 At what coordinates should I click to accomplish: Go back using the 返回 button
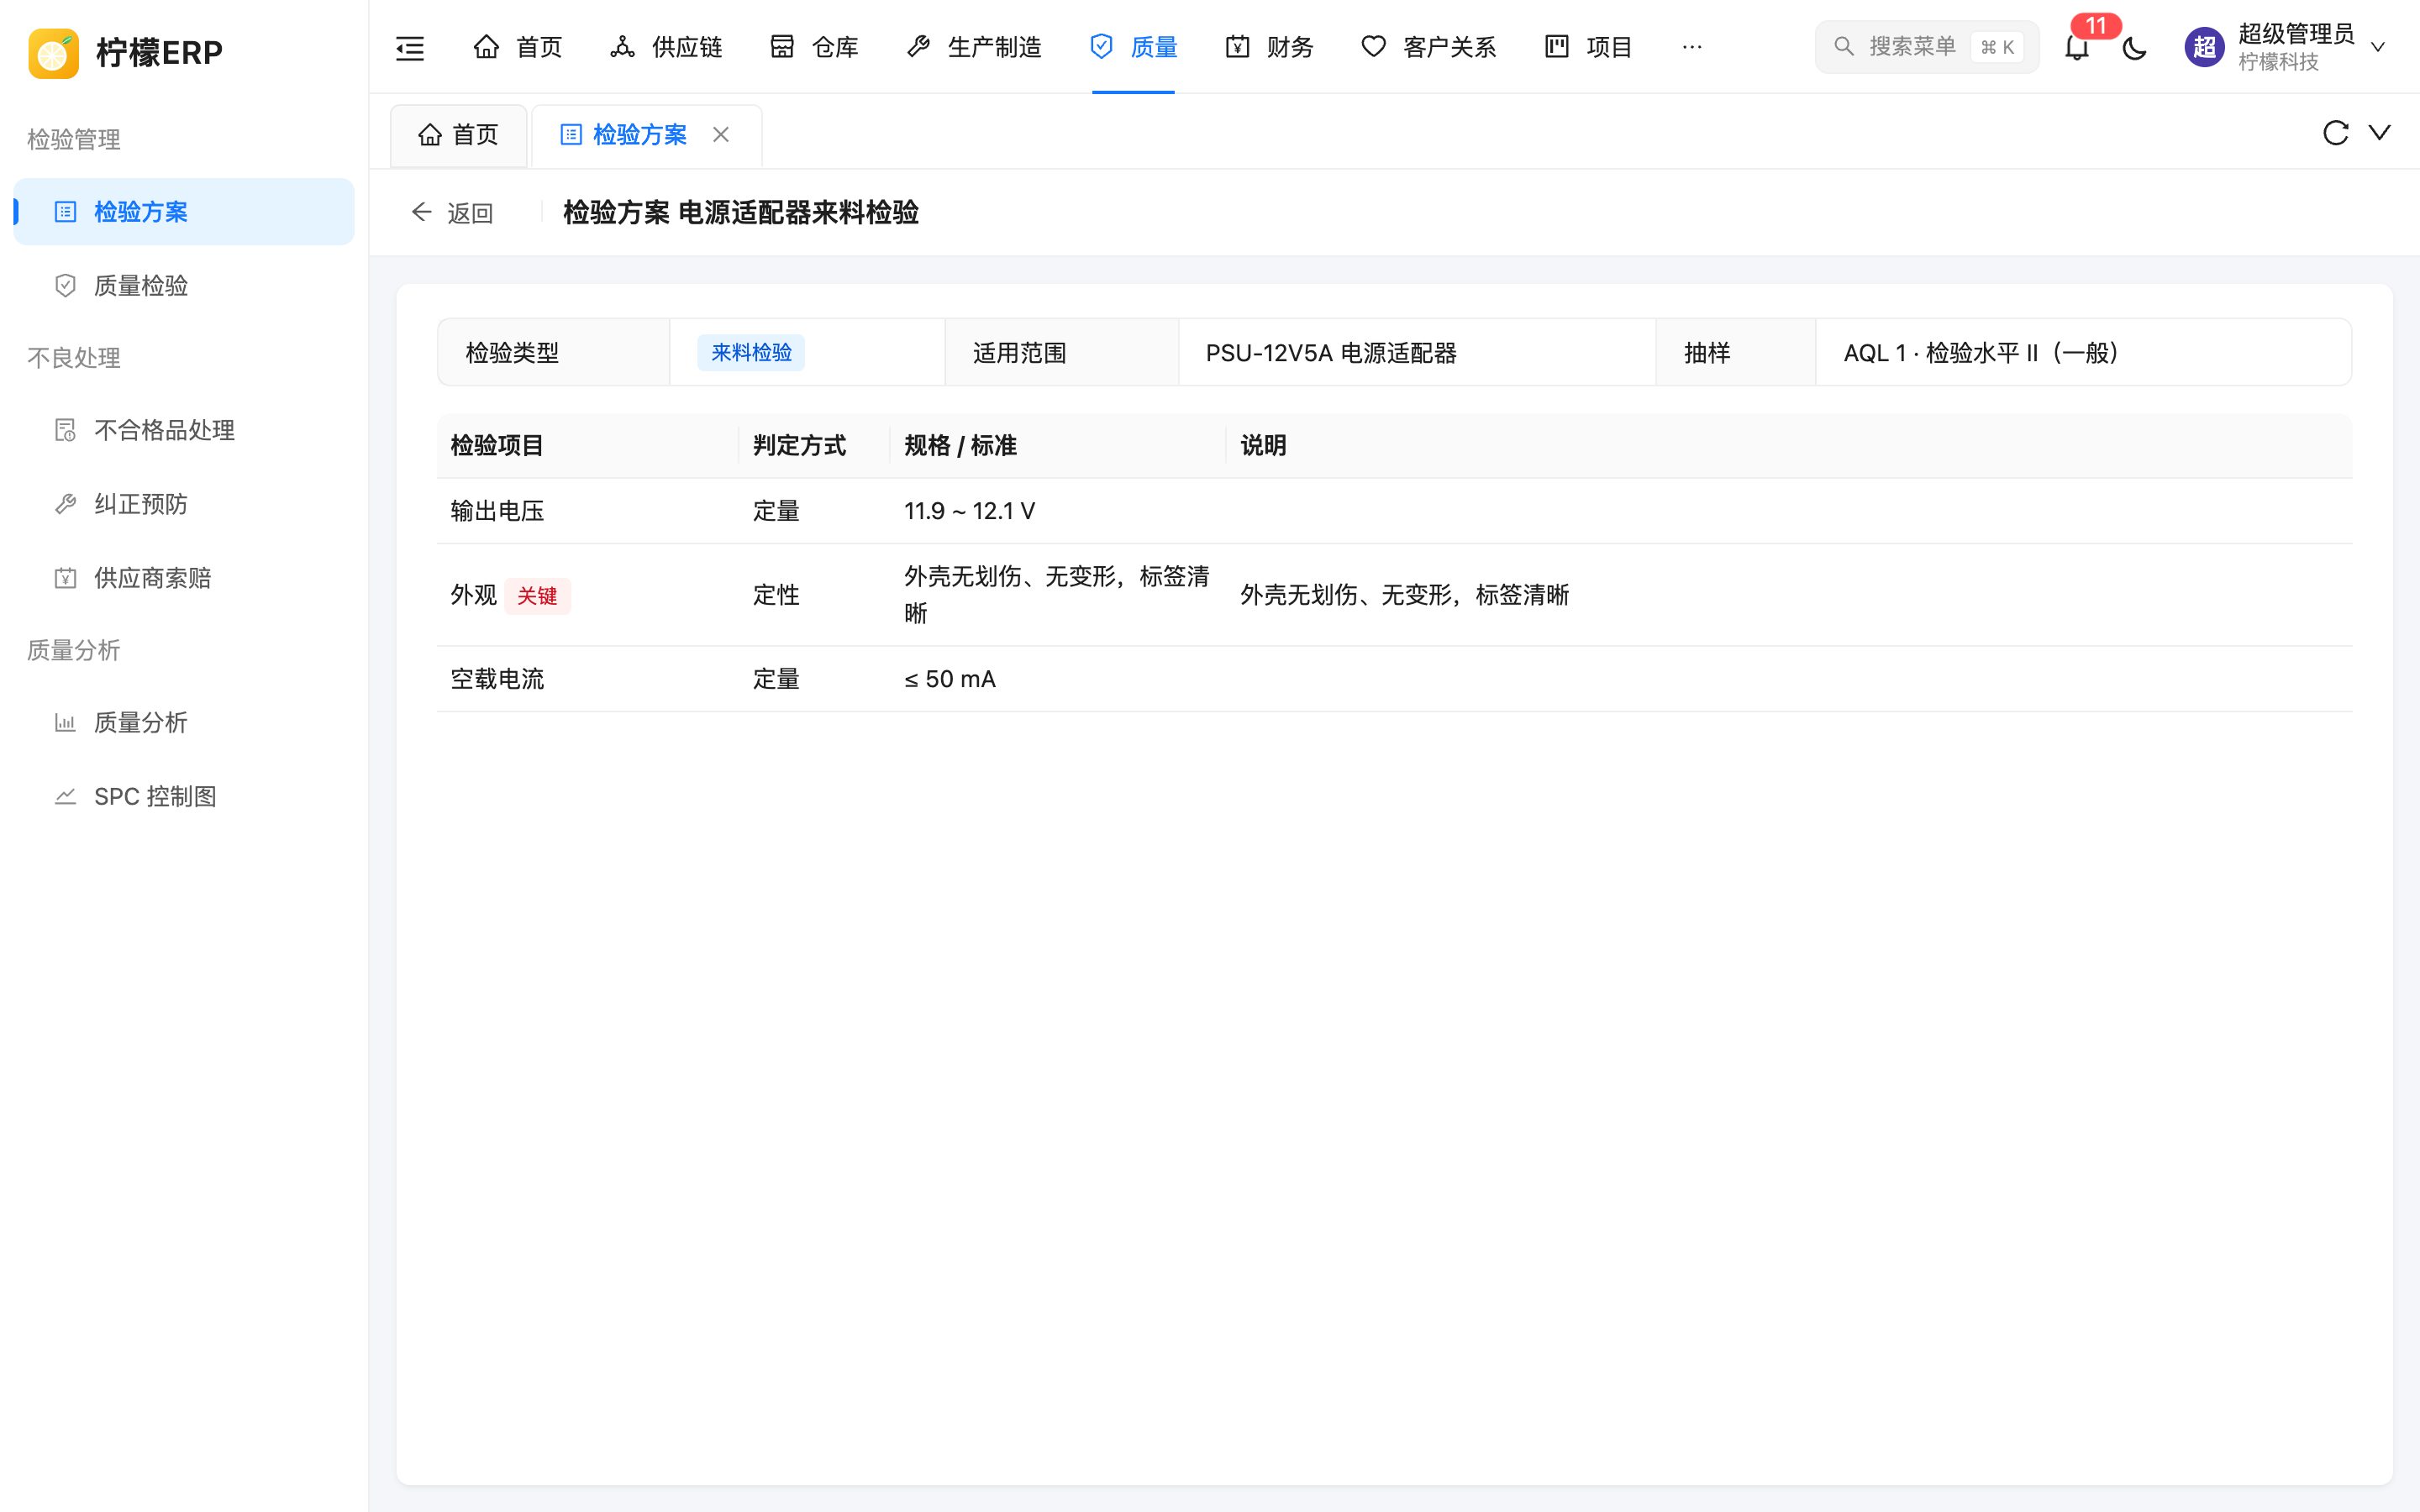pyautogui.click(x=452, y=213)
